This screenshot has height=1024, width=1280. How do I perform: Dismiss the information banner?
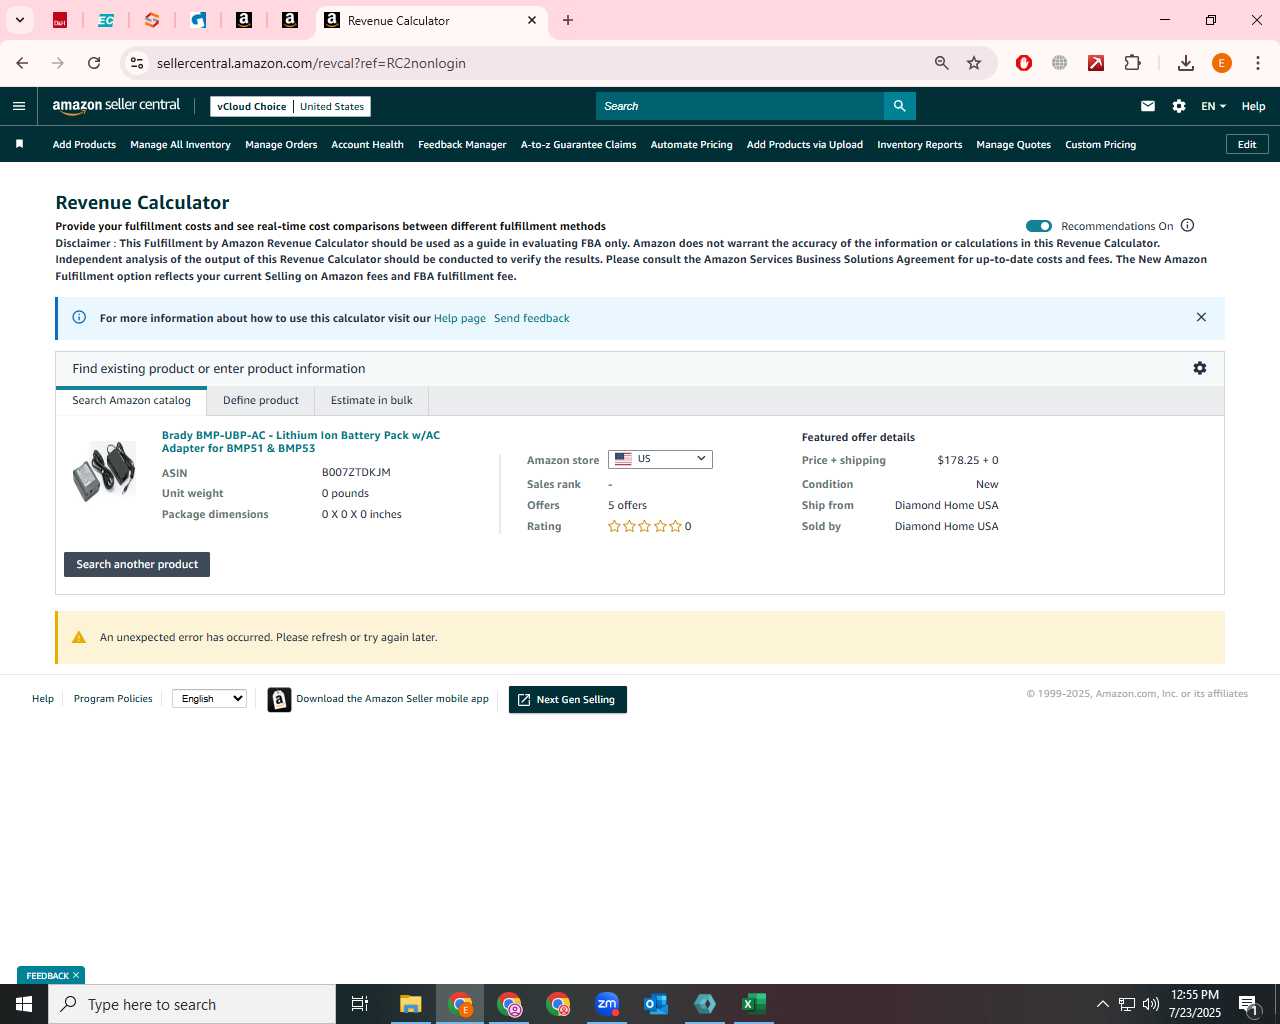[x=1201, y=317]
